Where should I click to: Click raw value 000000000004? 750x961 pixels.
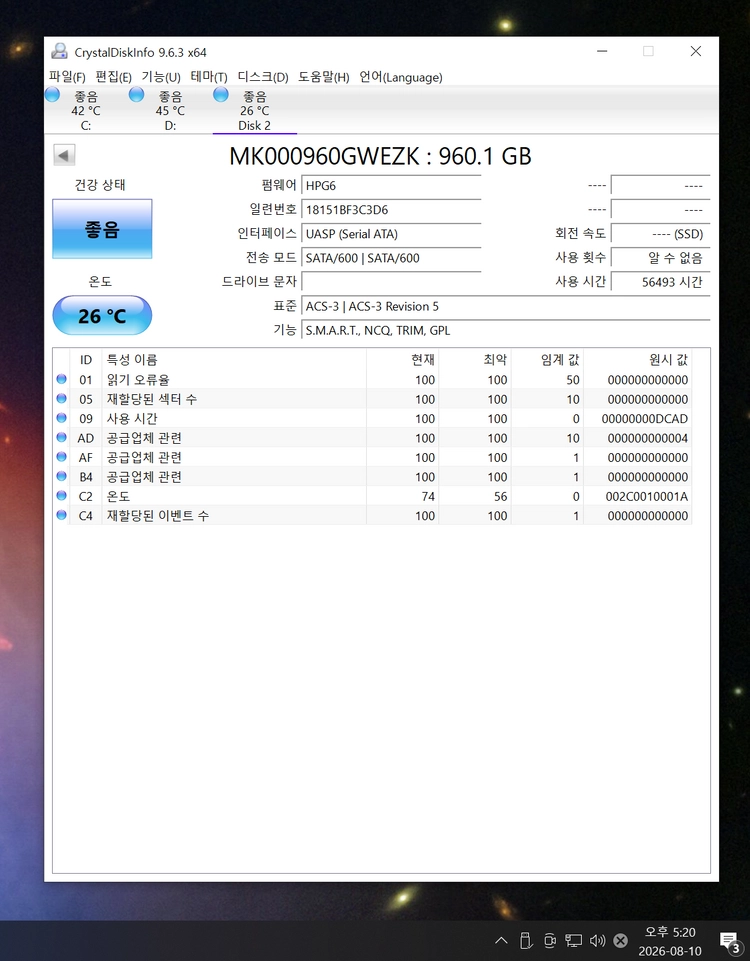pyautogui.click(x=648, y=438)
